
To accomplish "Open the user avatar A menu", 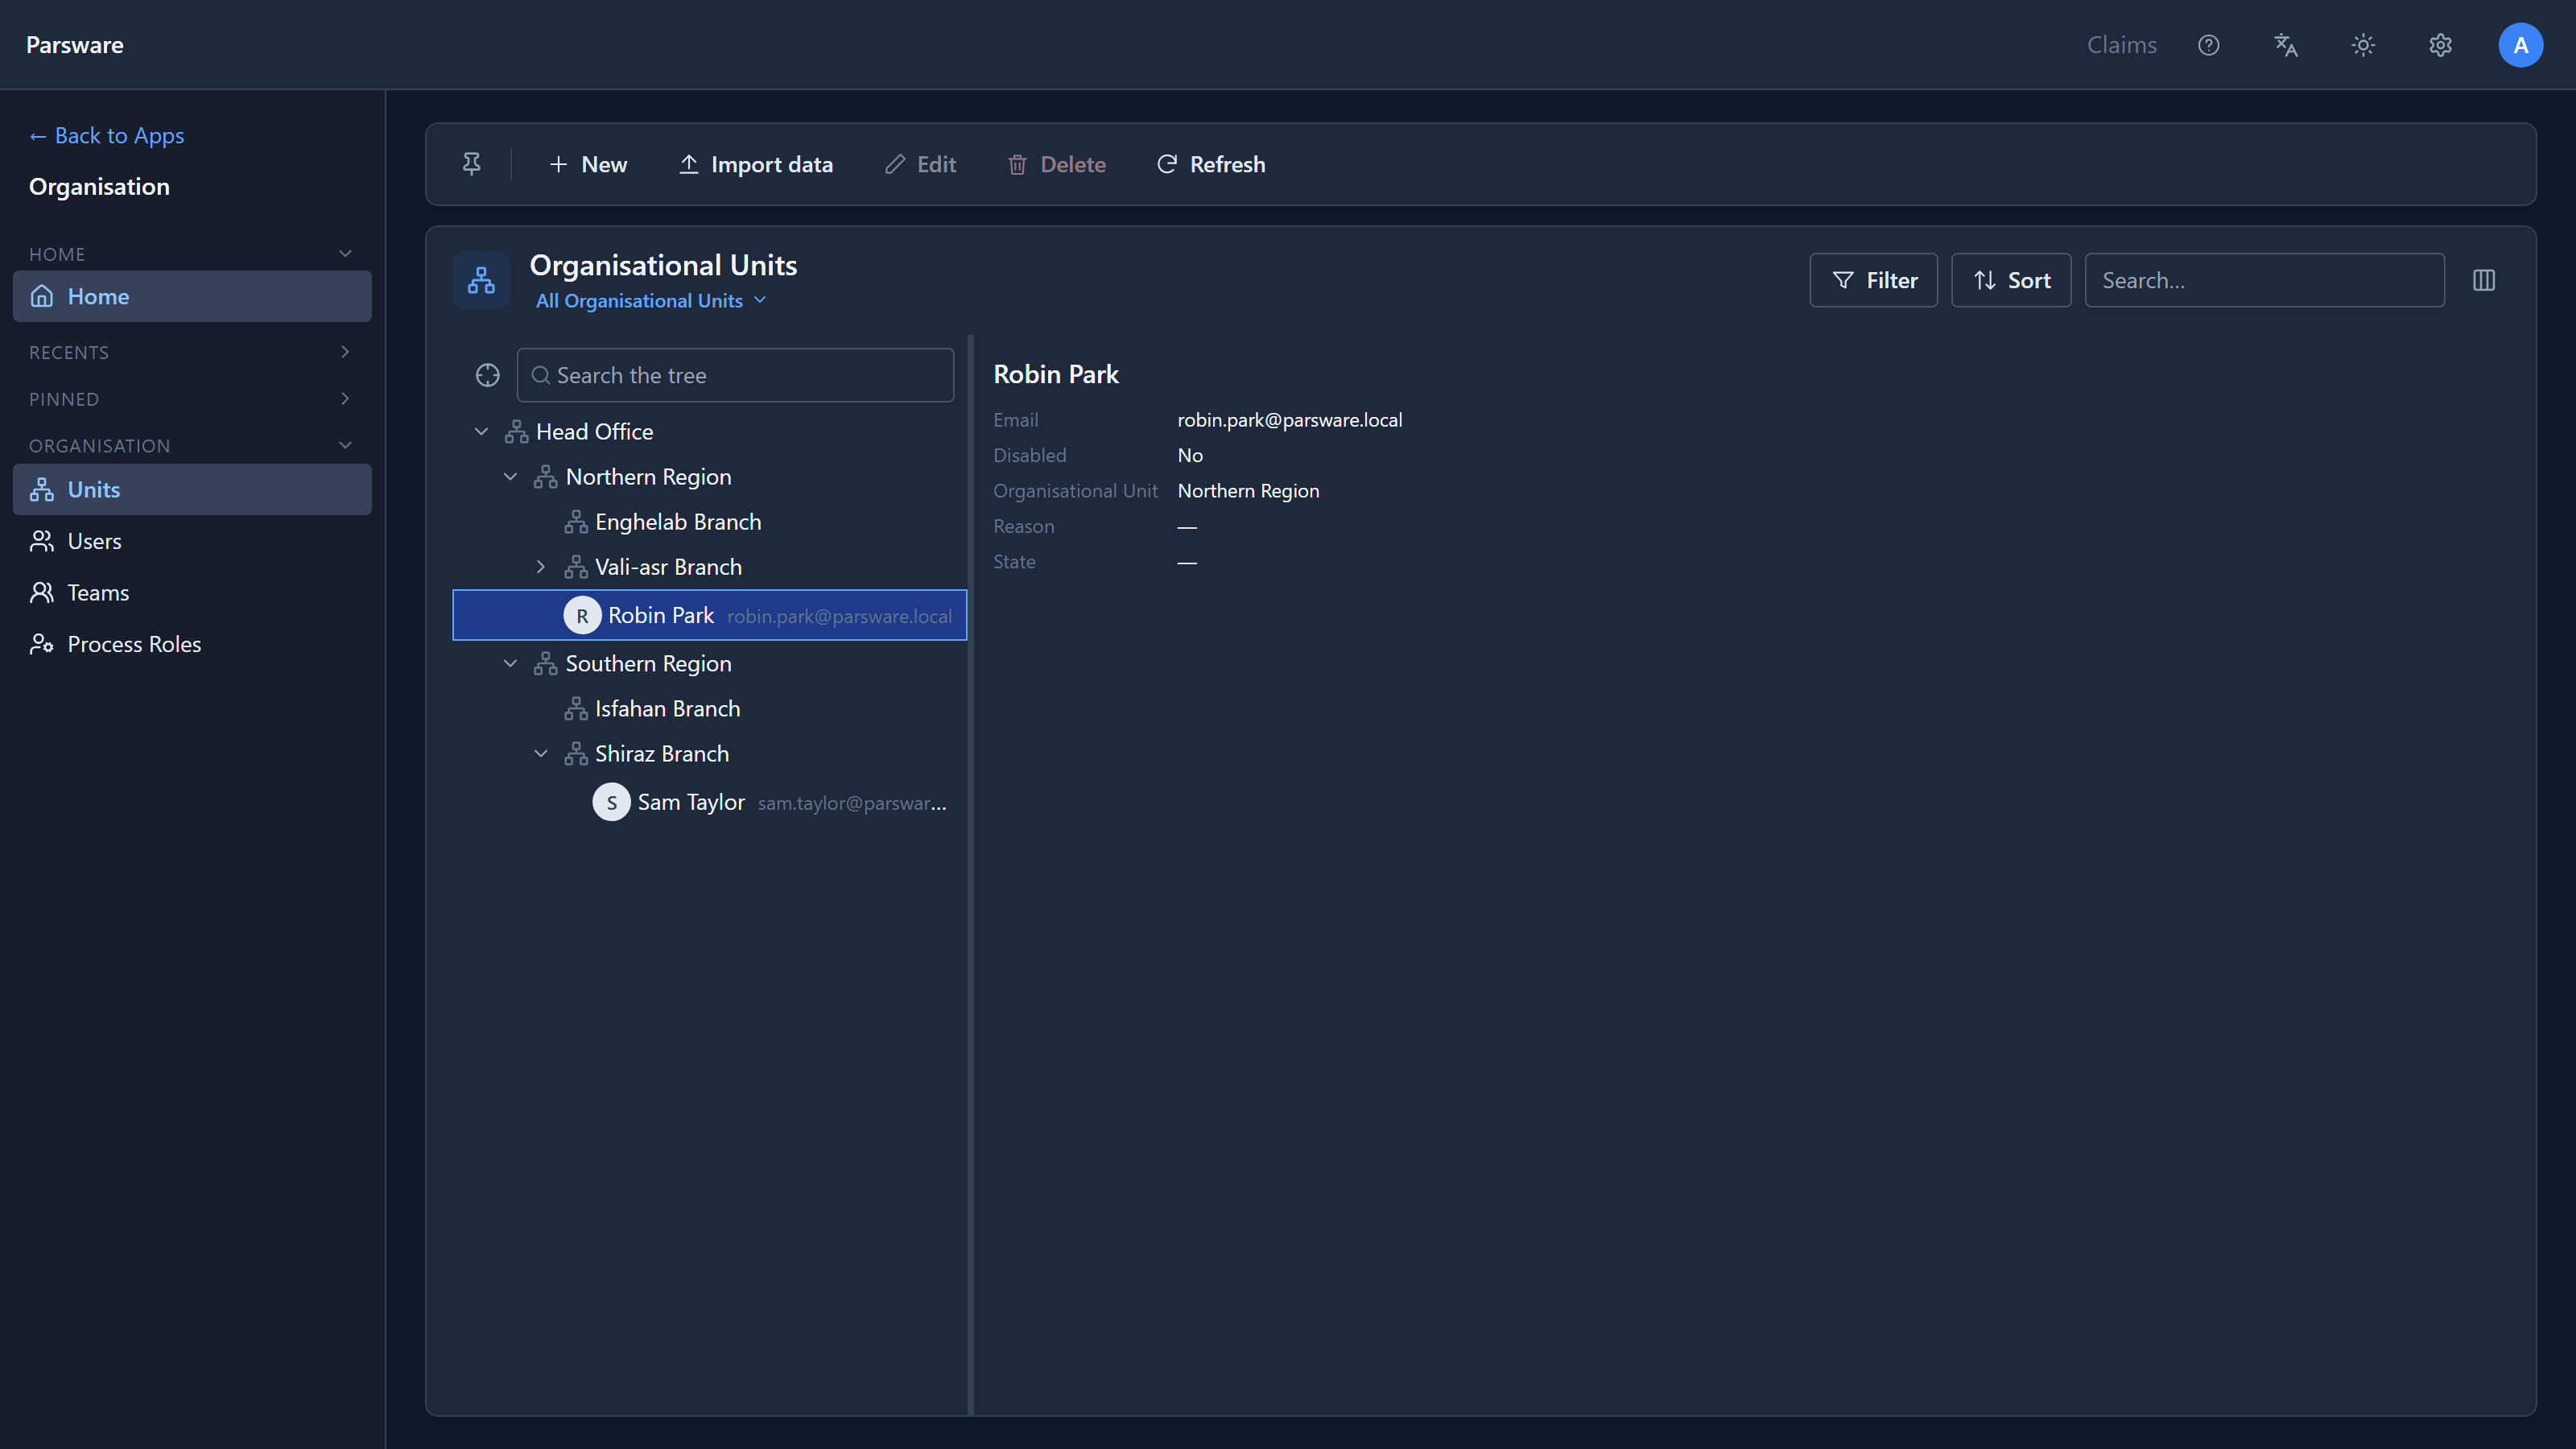I will (x=2520, y=45).
